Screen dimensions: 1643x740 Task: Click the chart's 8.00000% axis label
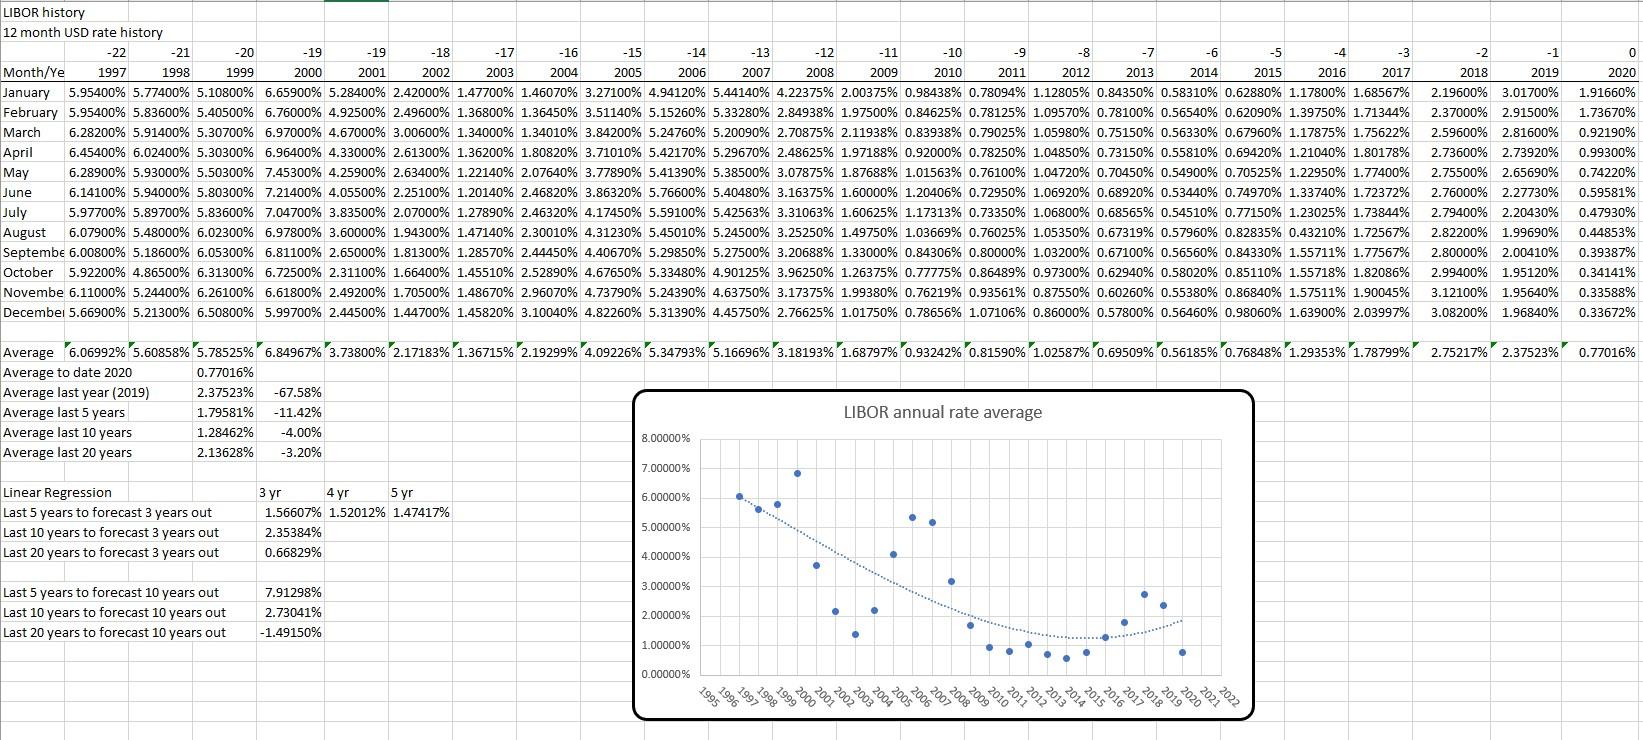click(665, 439)
